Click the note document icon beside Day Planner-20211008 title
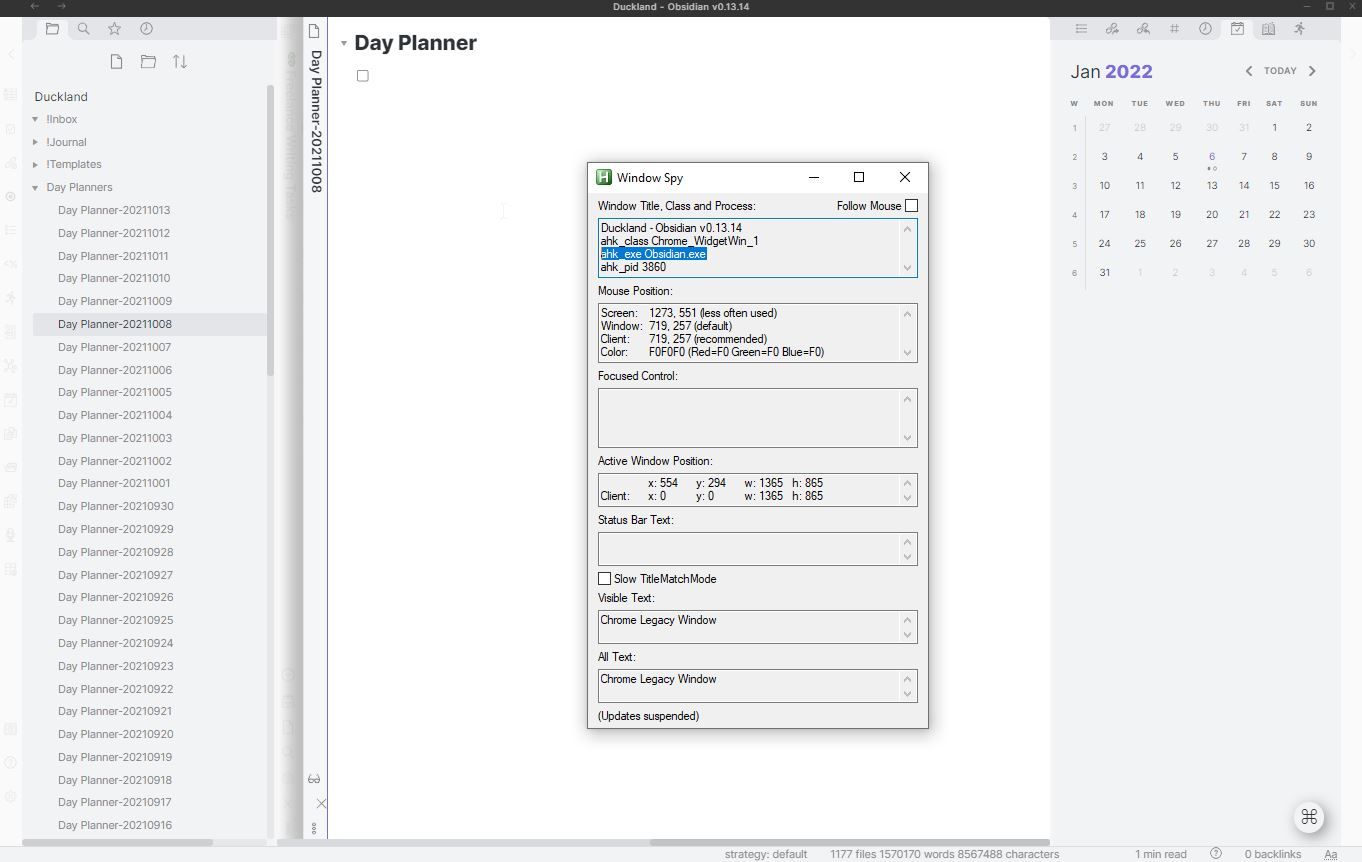Viewport: 1362px width, 862px height. [x=314, y=31]
